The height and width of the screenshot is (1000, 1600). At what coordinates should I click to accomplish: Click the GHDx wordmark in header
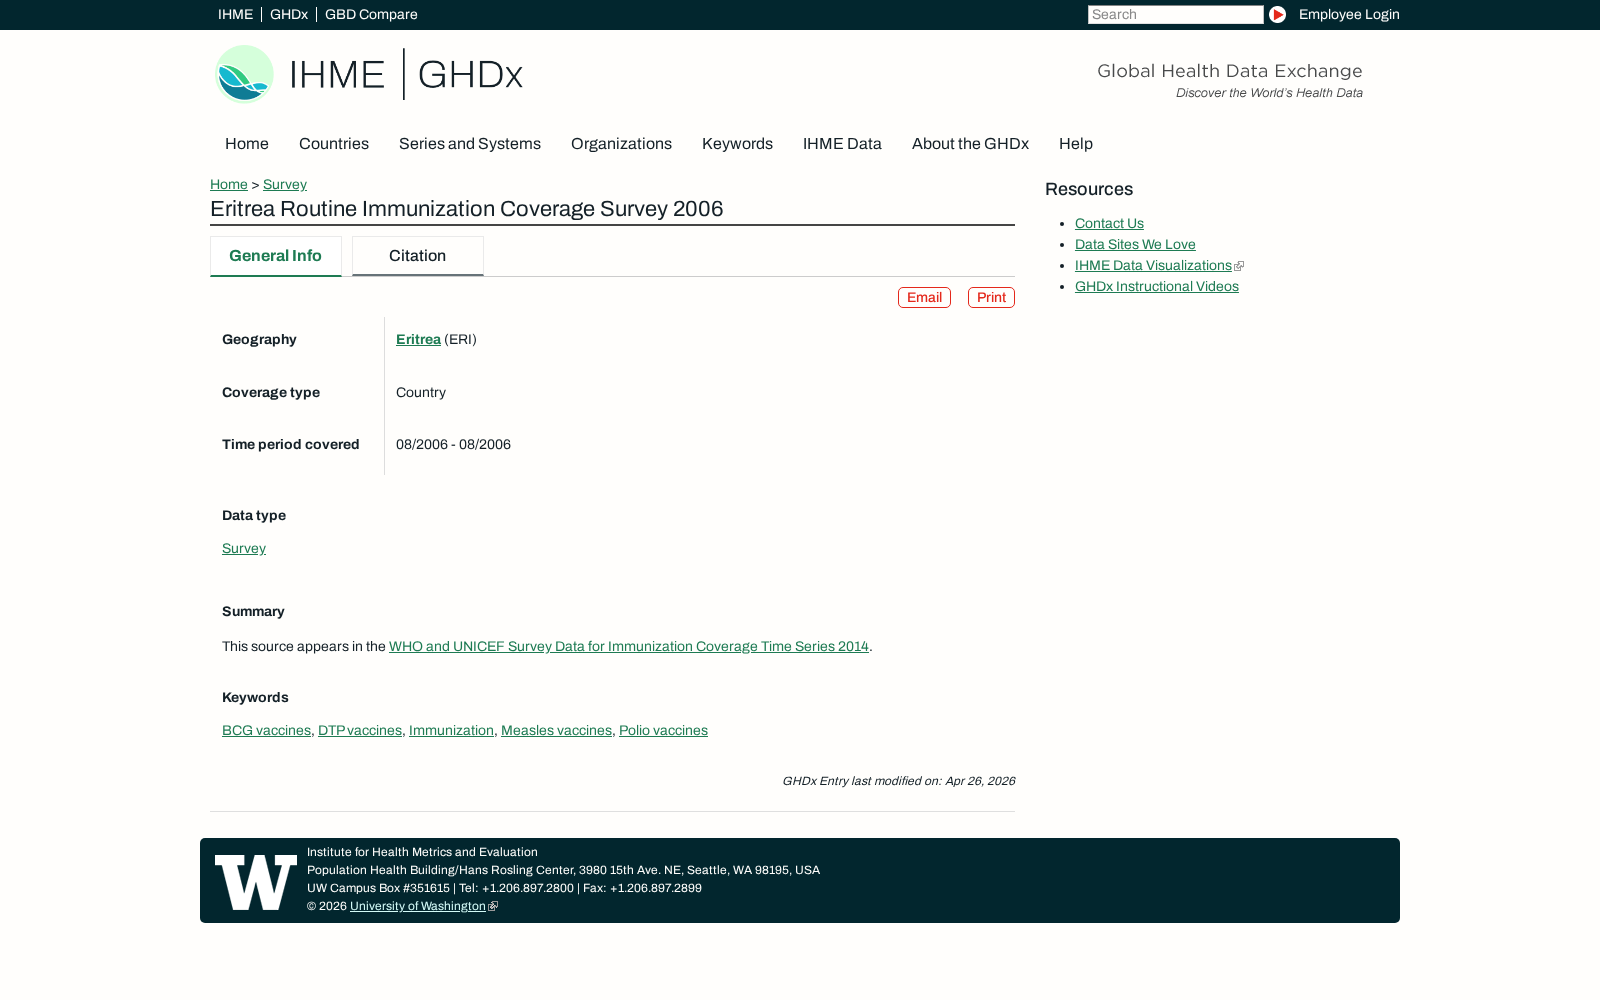[x=470, y=75]
